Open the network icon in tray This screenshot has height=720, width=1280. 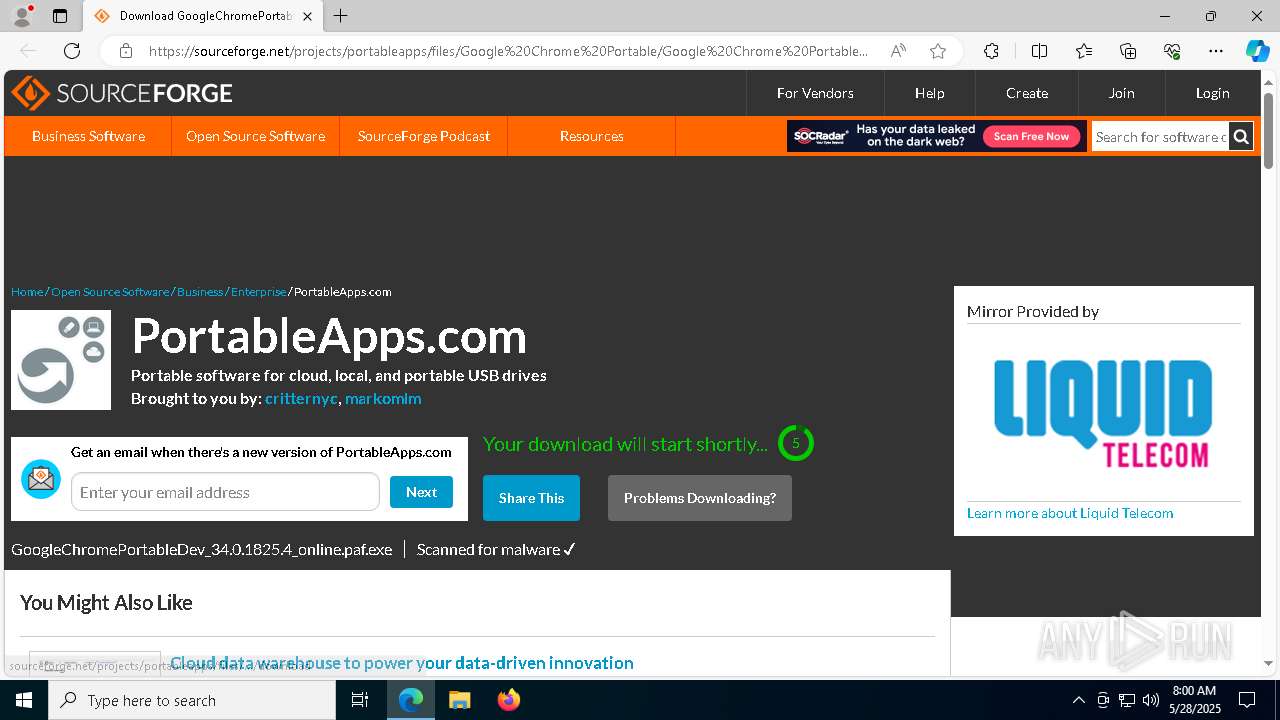1127,700
